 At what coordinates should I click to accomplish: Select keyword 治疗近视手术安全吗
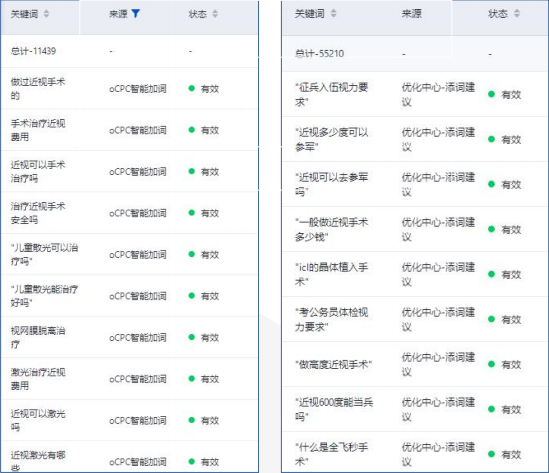coord(38,213)
